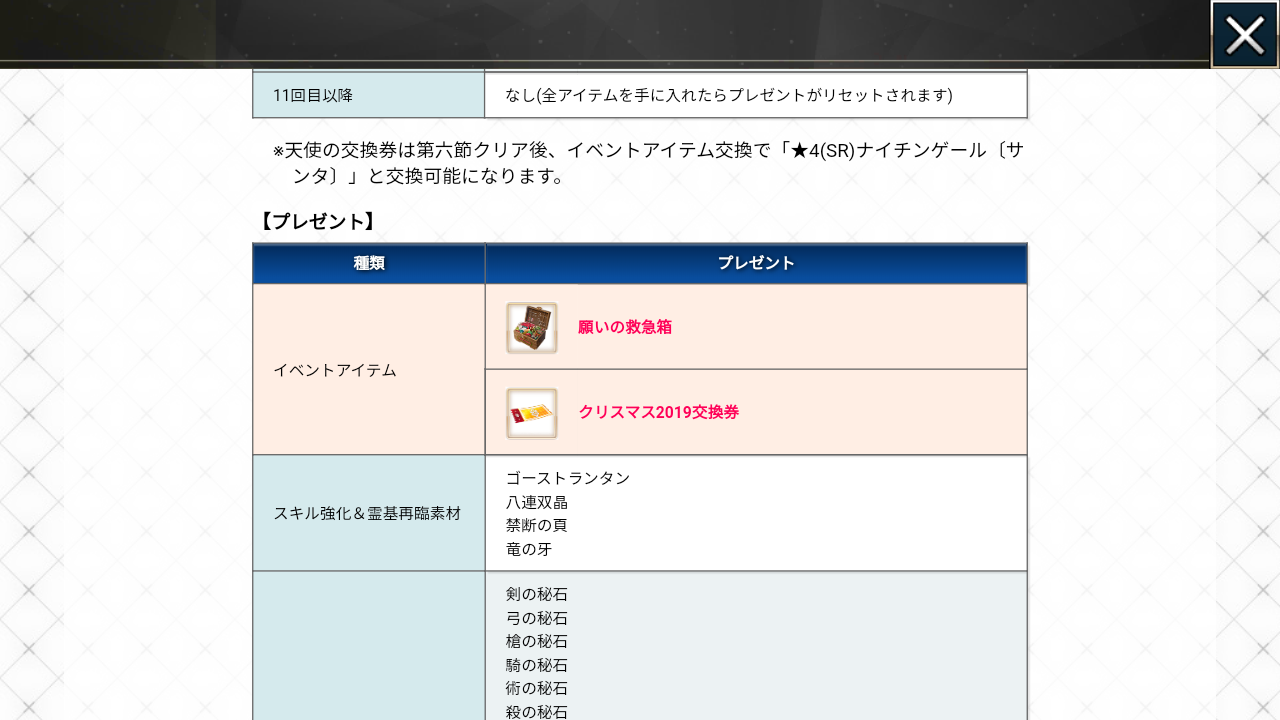Click ゴーストランタン in the materials list

click(567, 478)
